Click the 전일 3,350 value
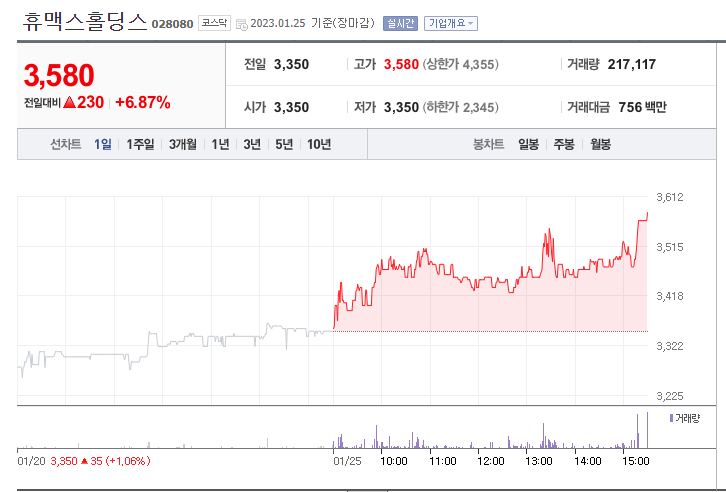Image resolution: width=726 pixels, height=492 pixels. pyautogui.click(x=291, y=64)
